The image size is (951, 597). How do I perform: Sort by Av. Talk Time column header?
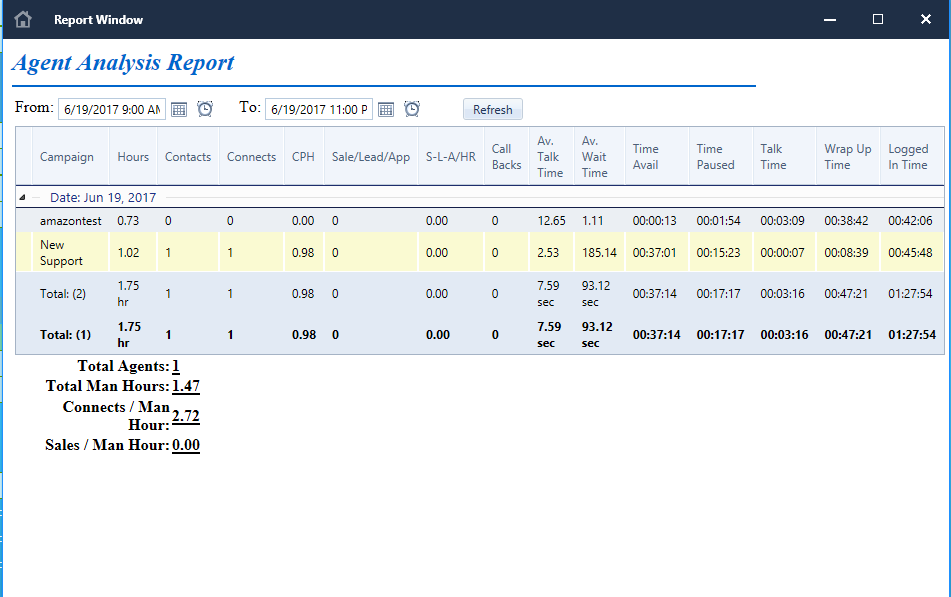[x=550, y=157]
